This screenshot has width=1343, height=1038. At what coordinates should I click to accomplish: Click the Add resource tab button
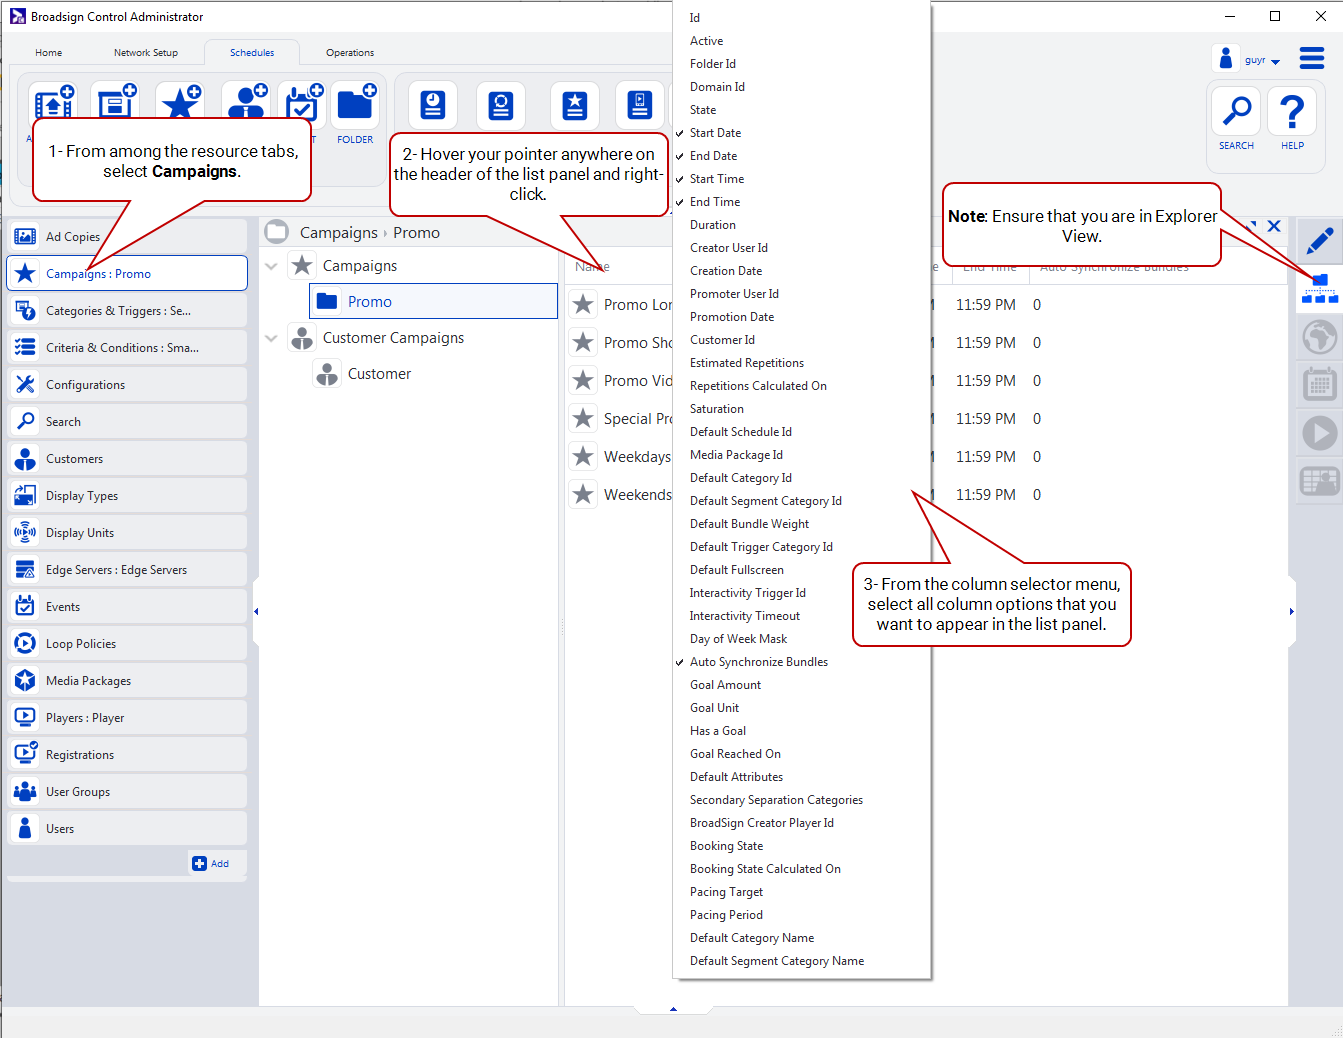tap(212, 864)
